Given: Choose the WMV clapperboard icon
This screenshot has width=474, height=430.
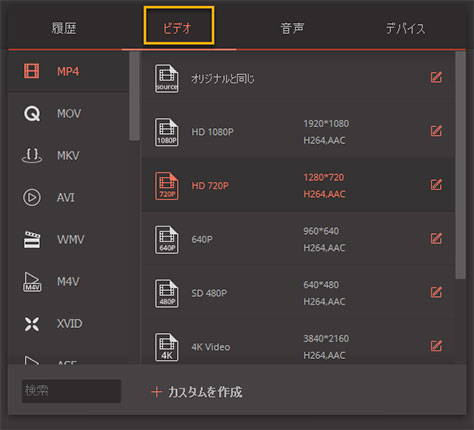Looking at the screenshot, I should pos(32,240).
